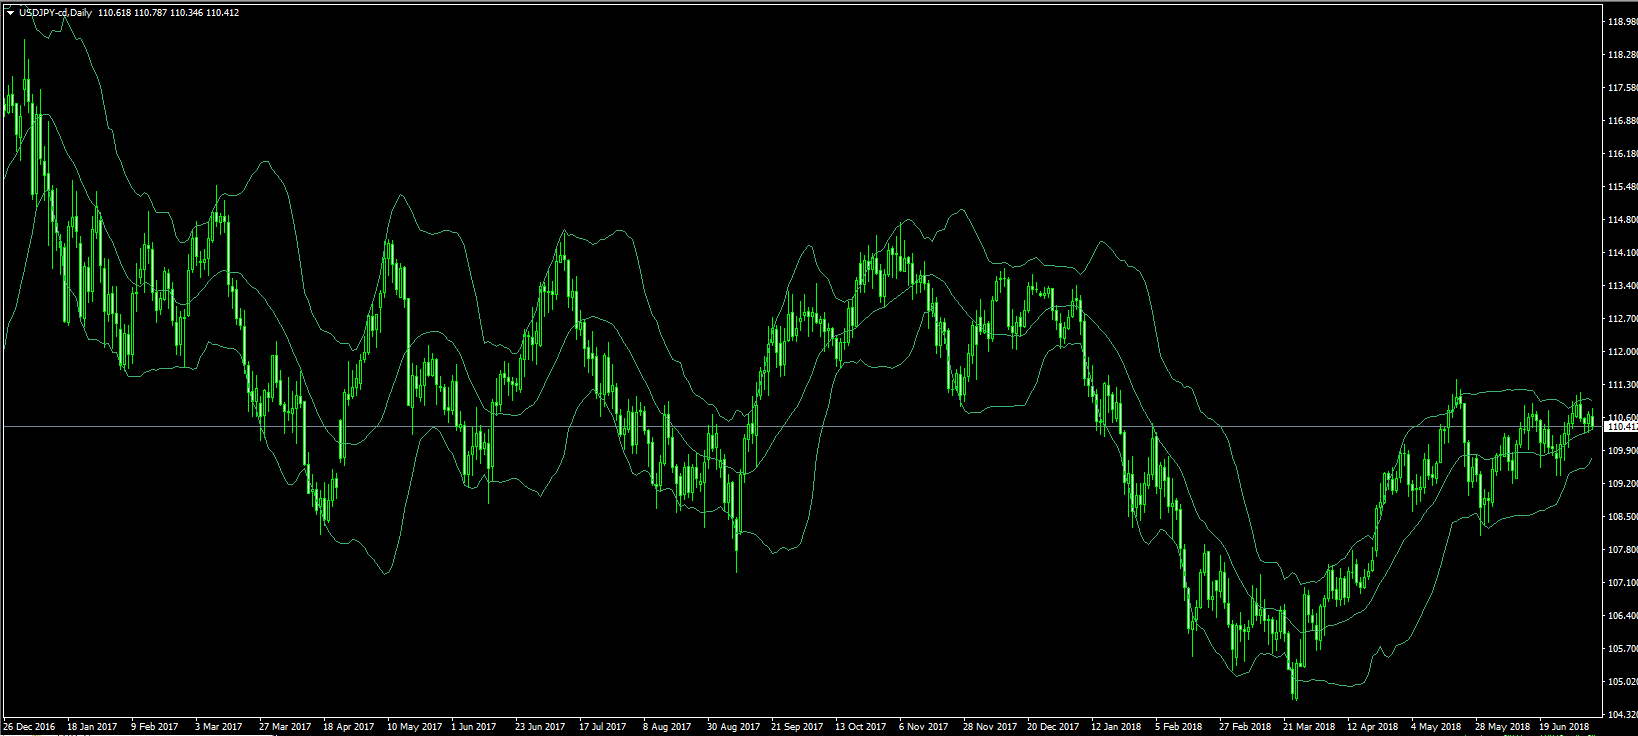Click the 18 Jan 2017 date label
The height and width of the screenshot is (736, 1638).
pos(92,727)
